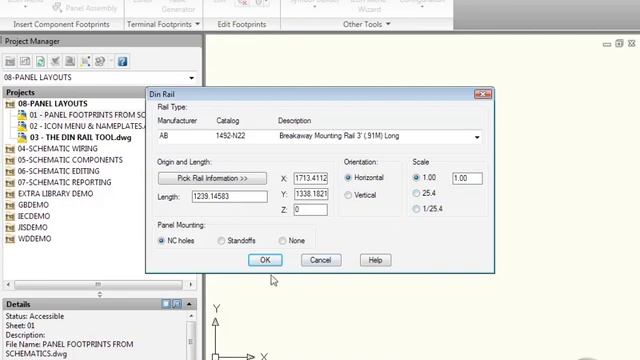Select 03 - THE DIN RAIL TOOL.dwg

pyautogui.click(x=80, y=138)
